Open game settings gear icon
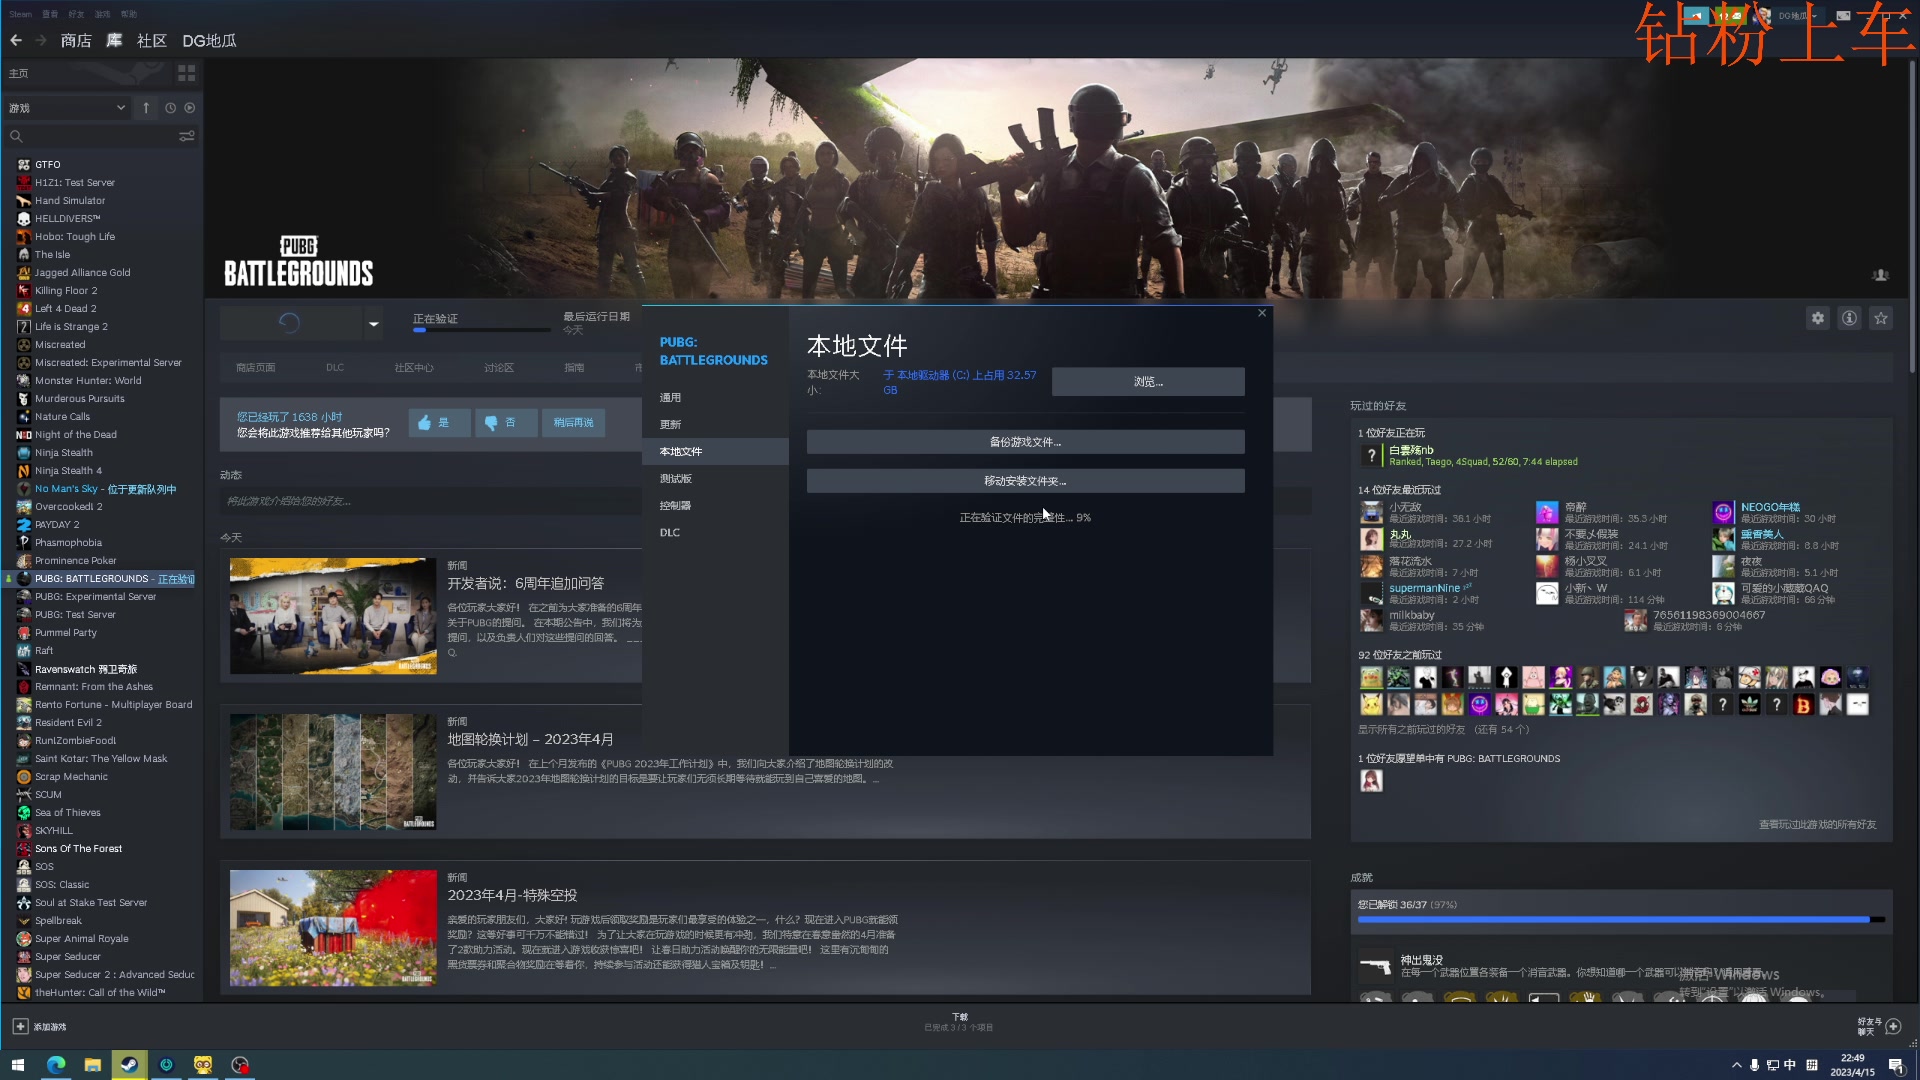1920x1080 pixels. pyautogui.click(x=1818, y=318)
